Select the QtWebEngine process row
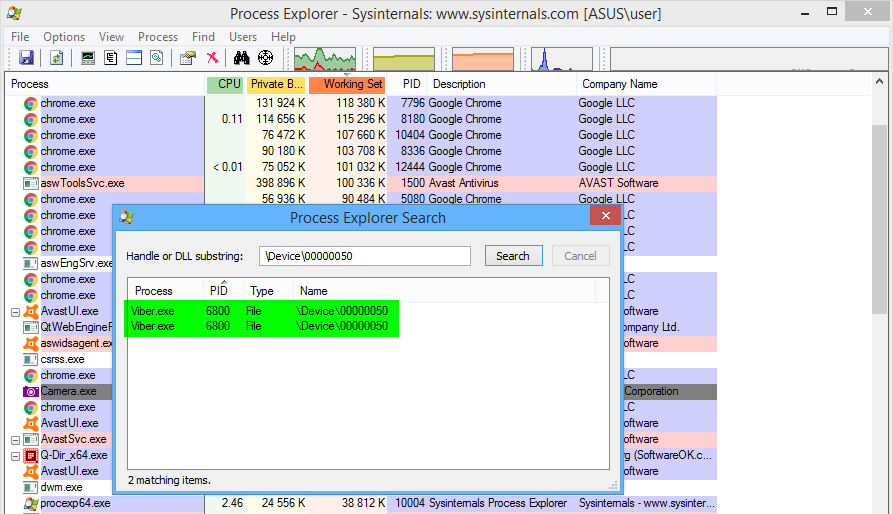 68,327
